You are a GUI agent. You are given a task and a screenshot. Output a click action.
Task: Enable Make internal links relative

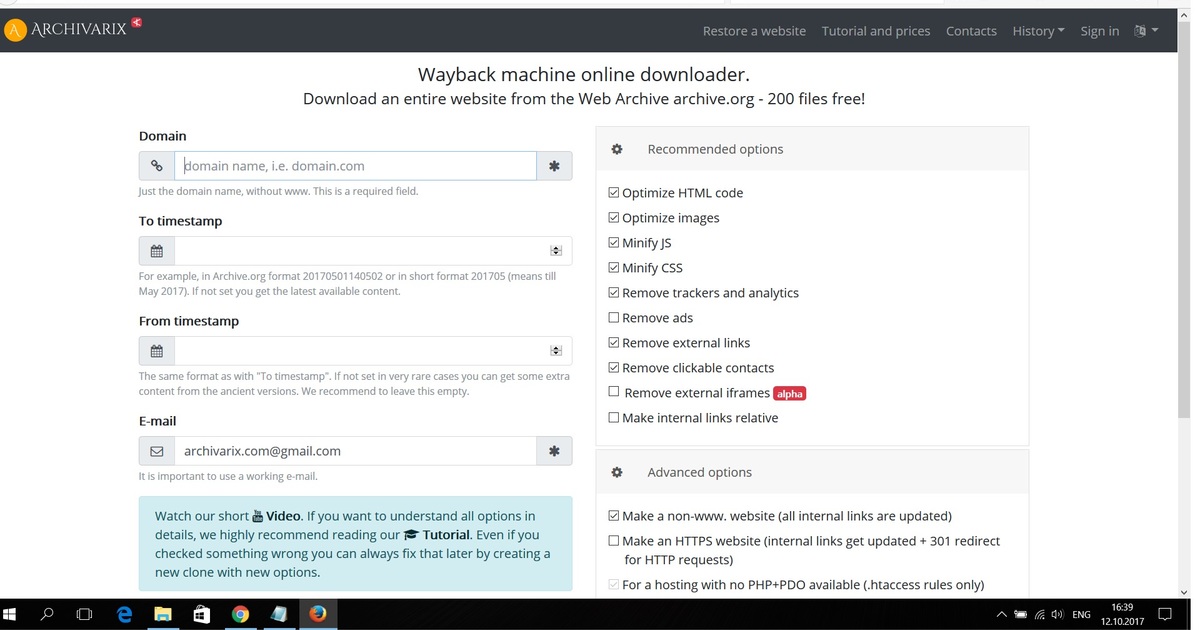(x=614, y=418)
